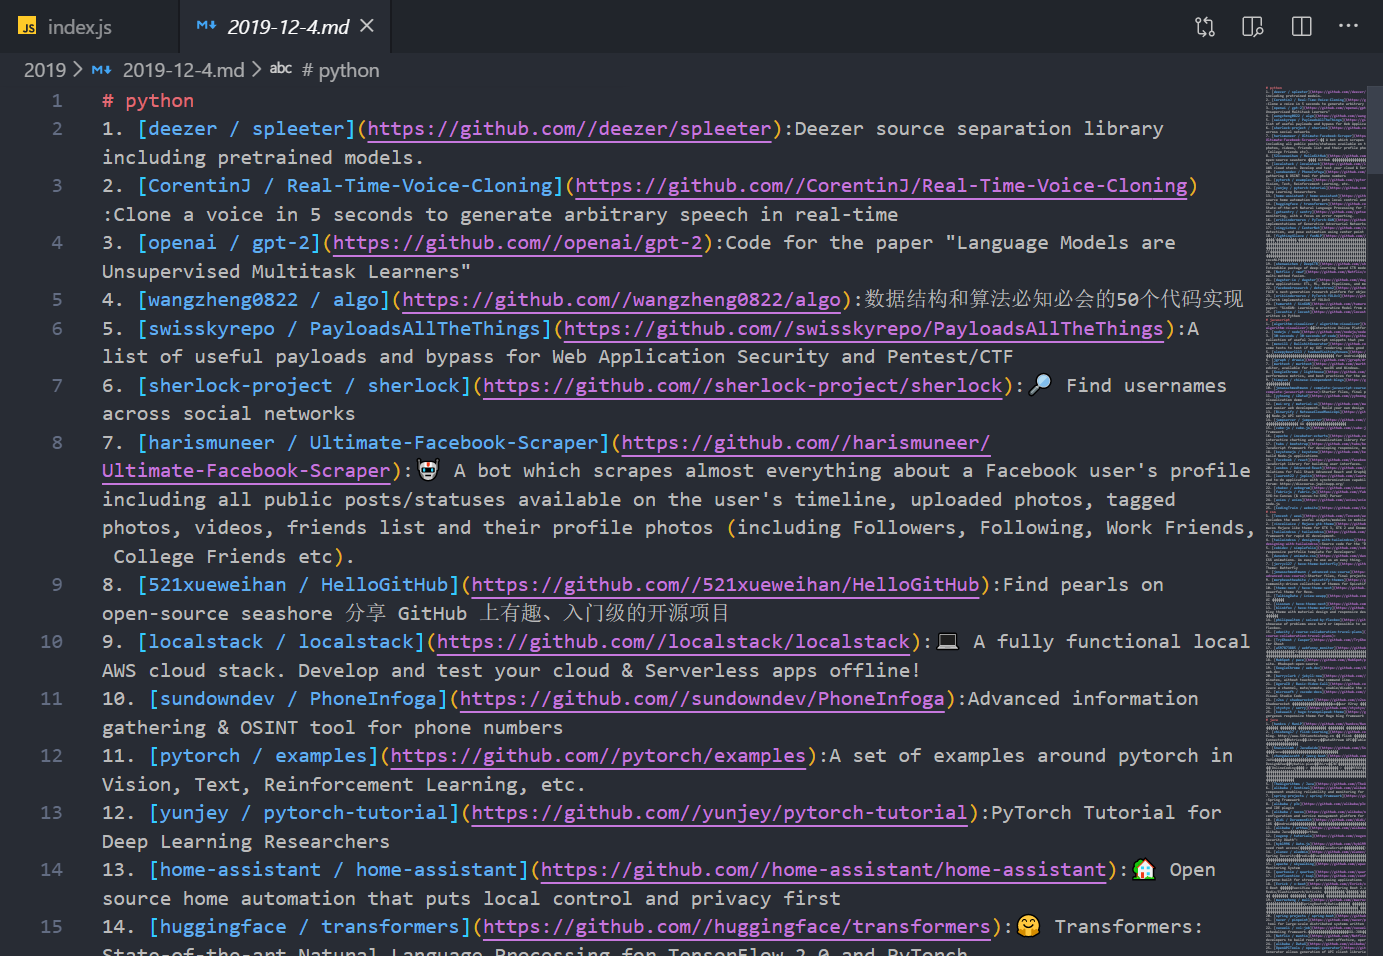Click the 2019-12-4.md breadcrumb
The height and width of the screenshot is (956, 1383).
183,70
